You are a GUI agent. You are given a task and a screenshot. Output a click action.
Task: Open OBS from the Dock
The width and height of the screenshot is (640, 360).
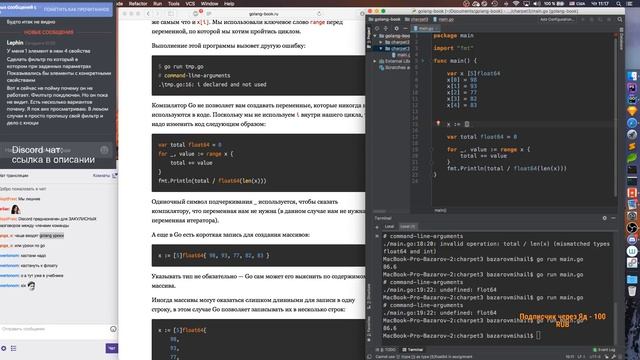coord(632,227)
